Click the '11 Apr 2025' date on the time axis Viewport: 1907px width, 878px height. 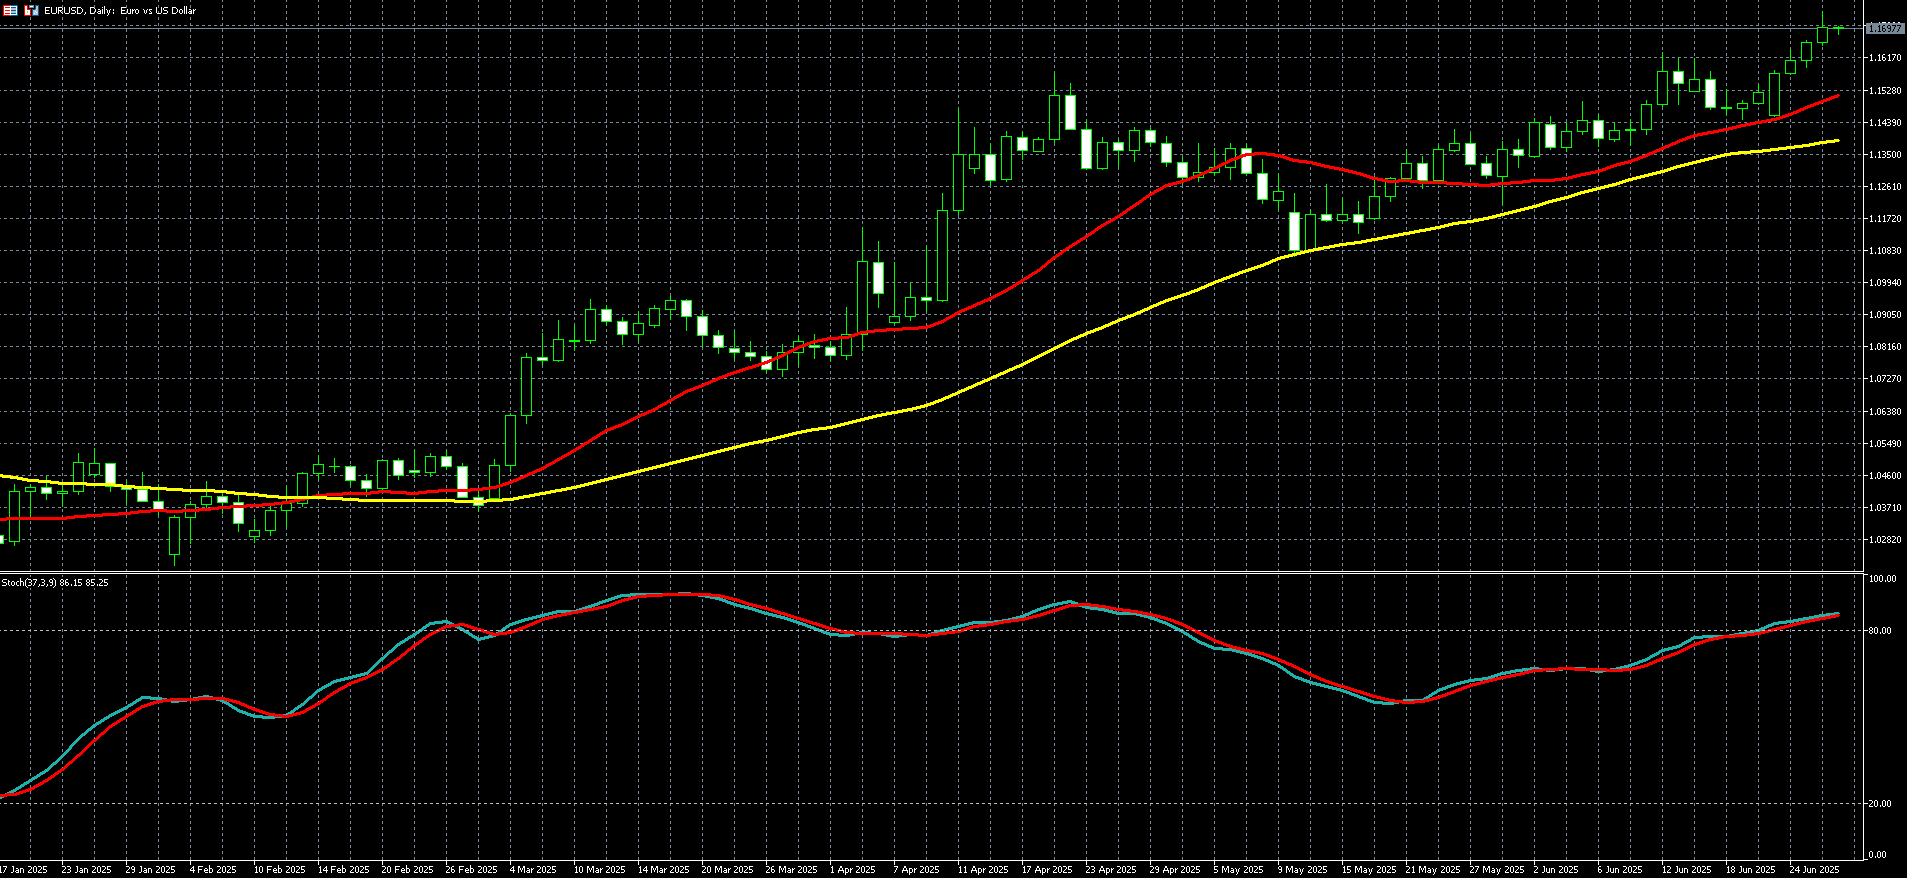pos(983,870)
